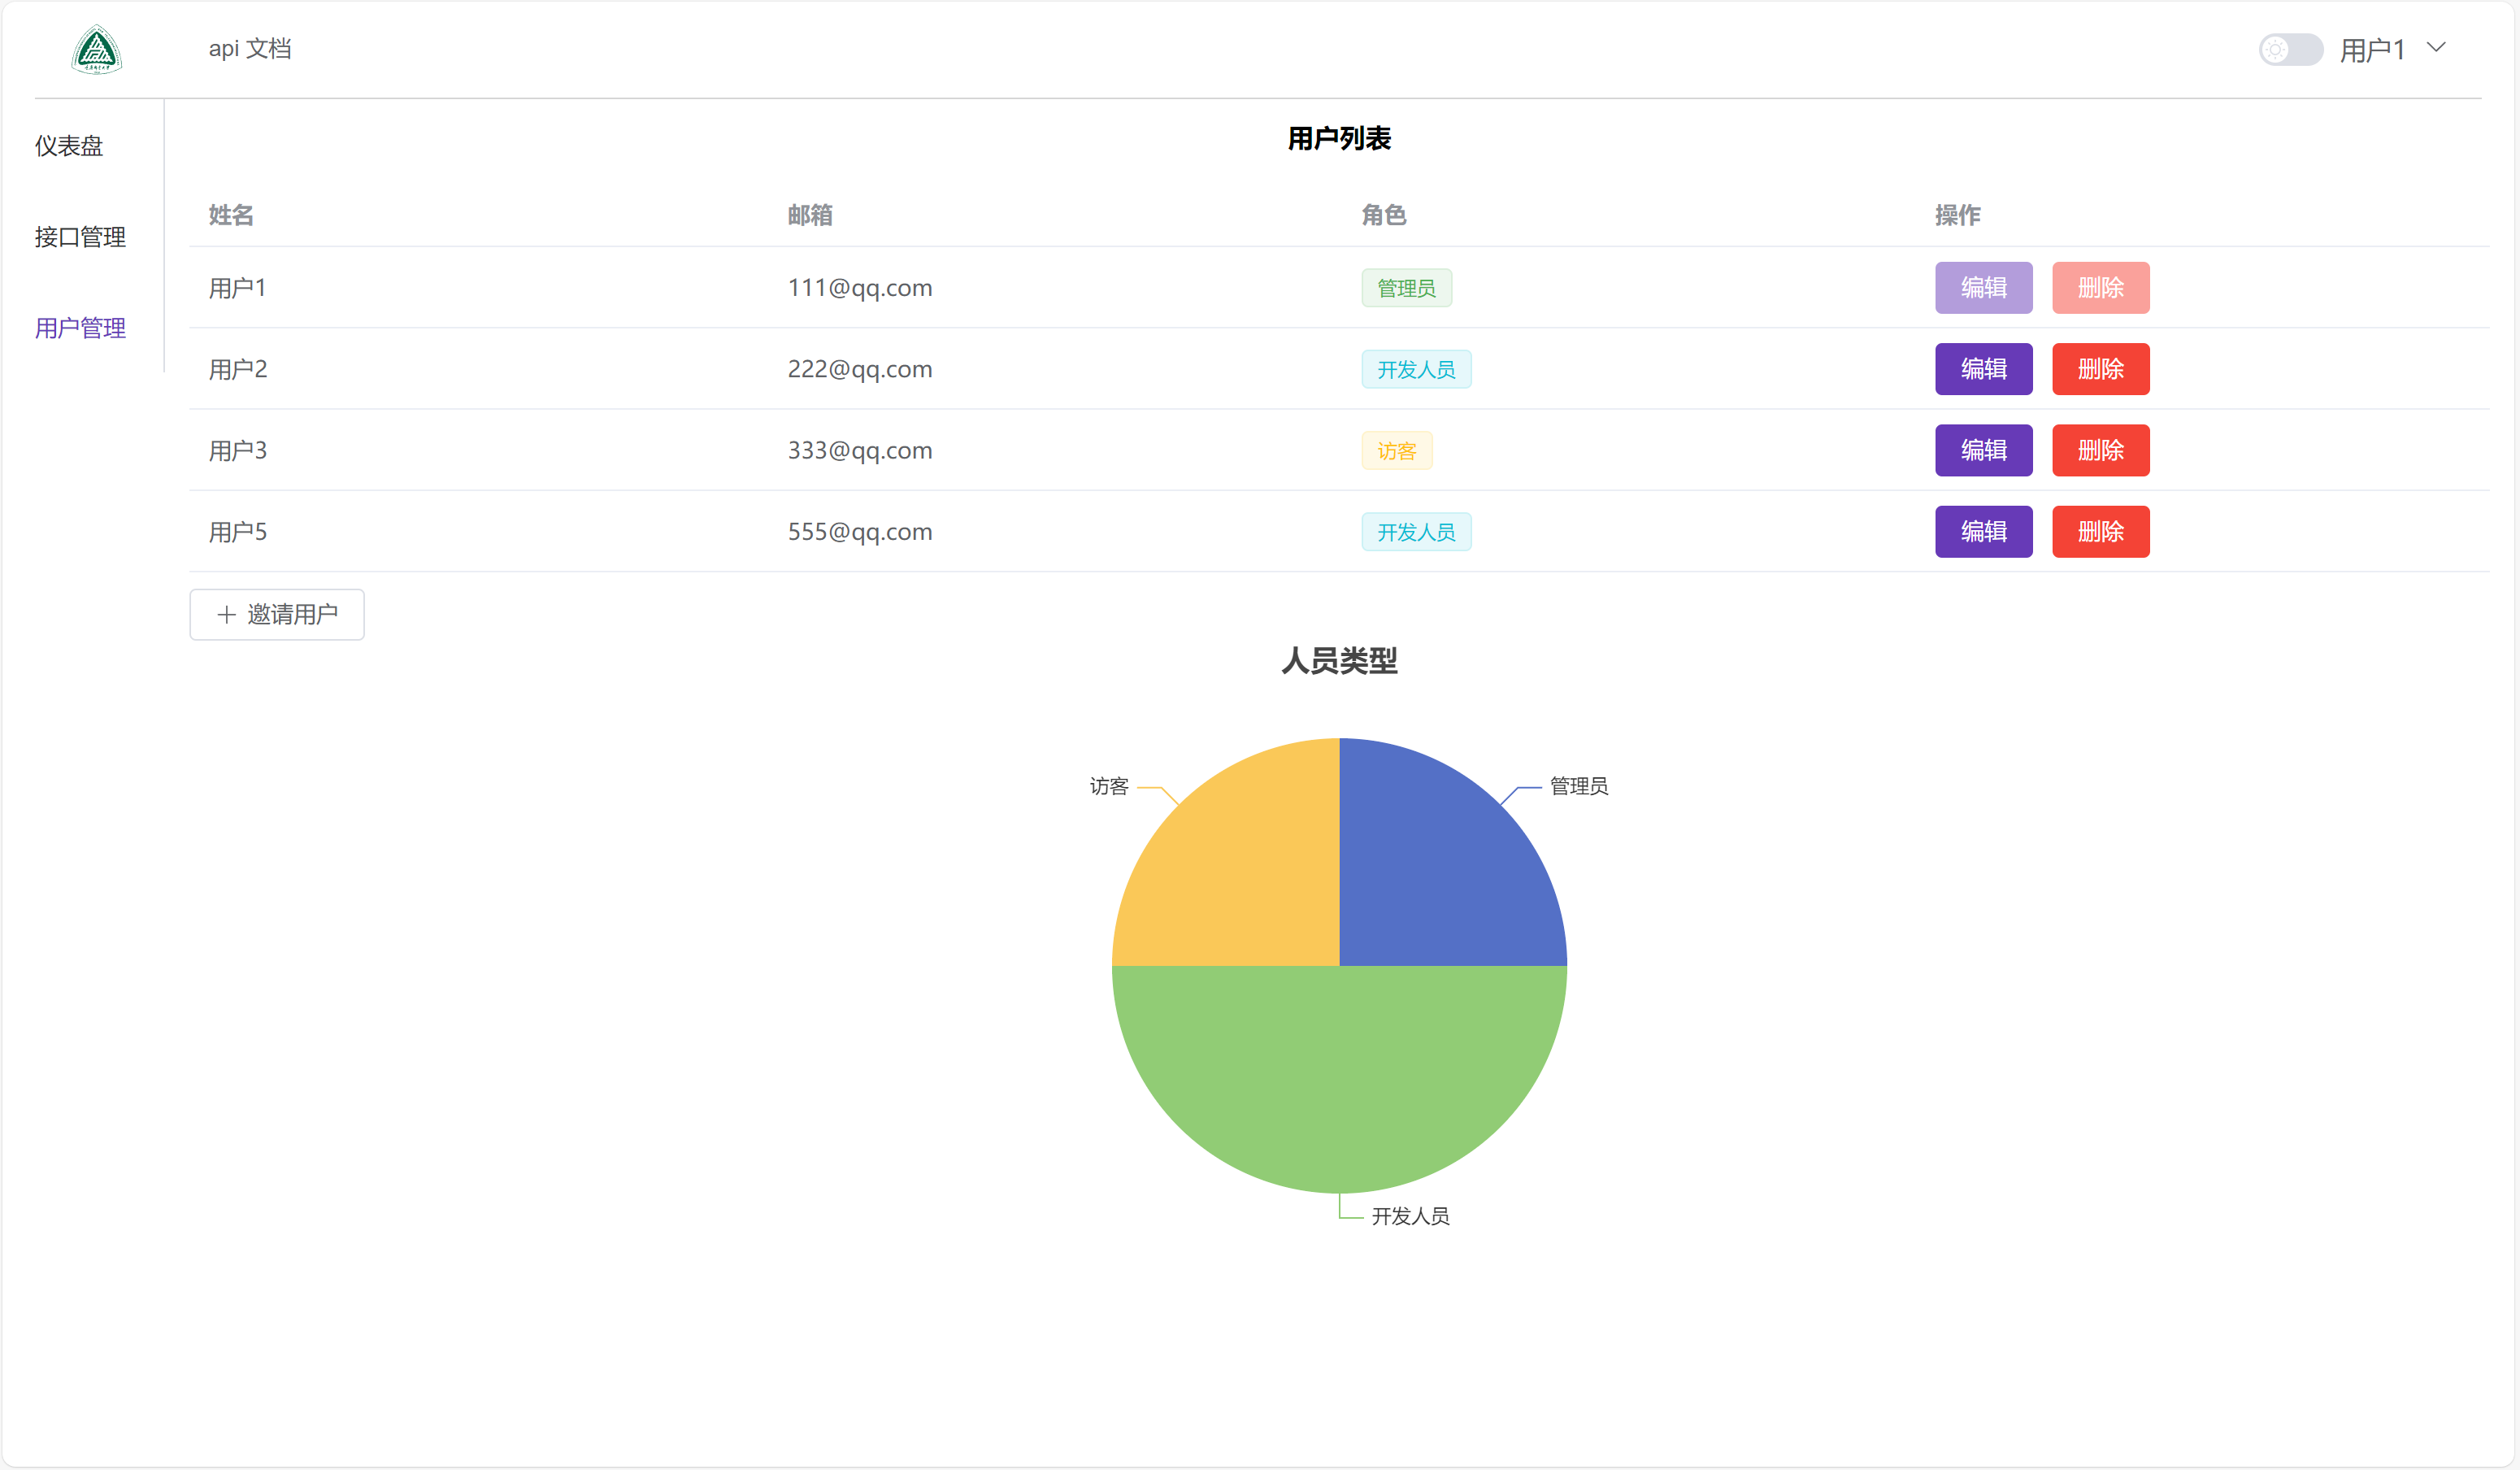Click the plus icon in invite button
Screen dimensions: 2520x1470
[x=226, y=614]
